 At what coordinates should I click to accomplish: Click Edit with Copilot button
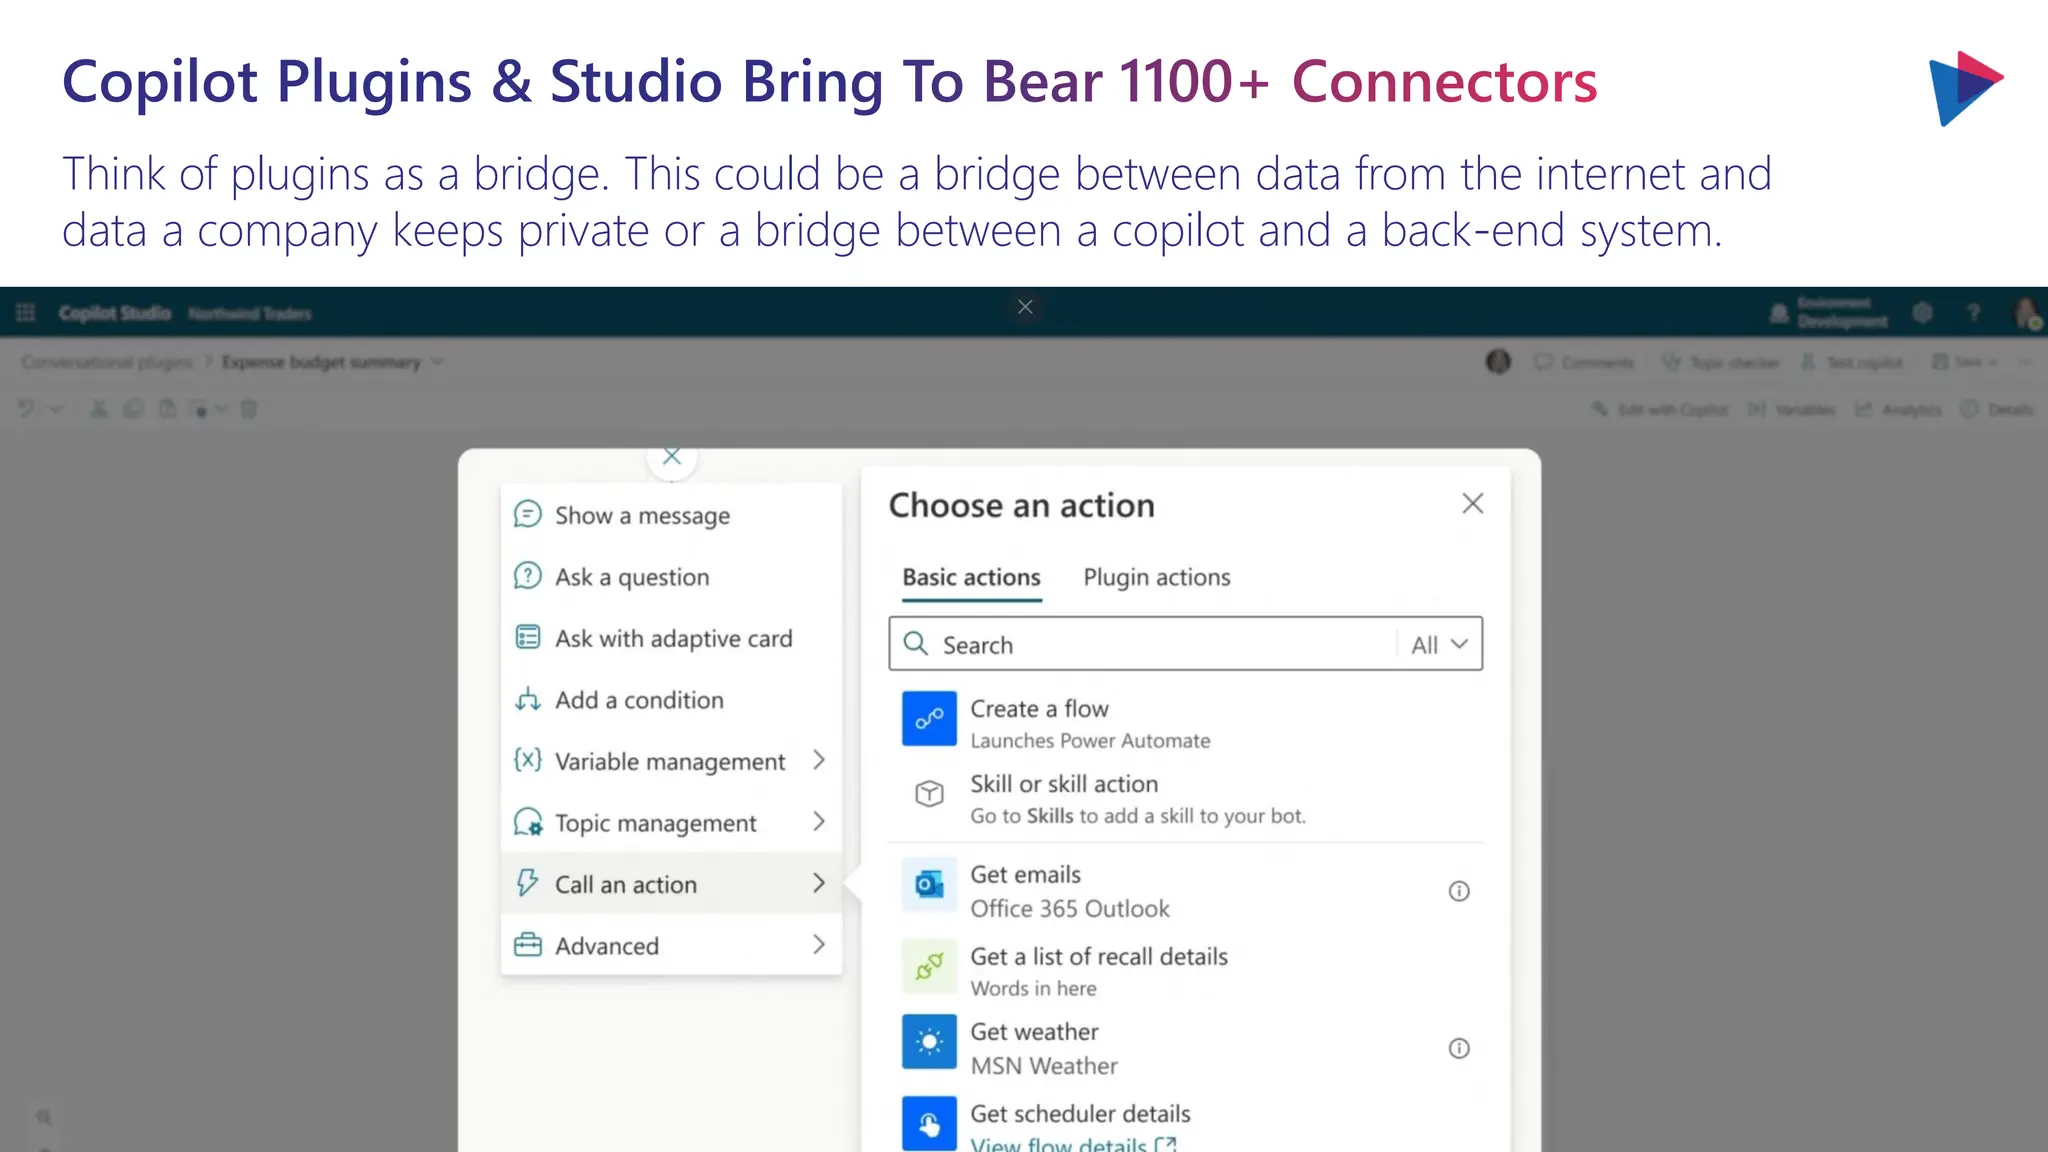click(1660, 409)
